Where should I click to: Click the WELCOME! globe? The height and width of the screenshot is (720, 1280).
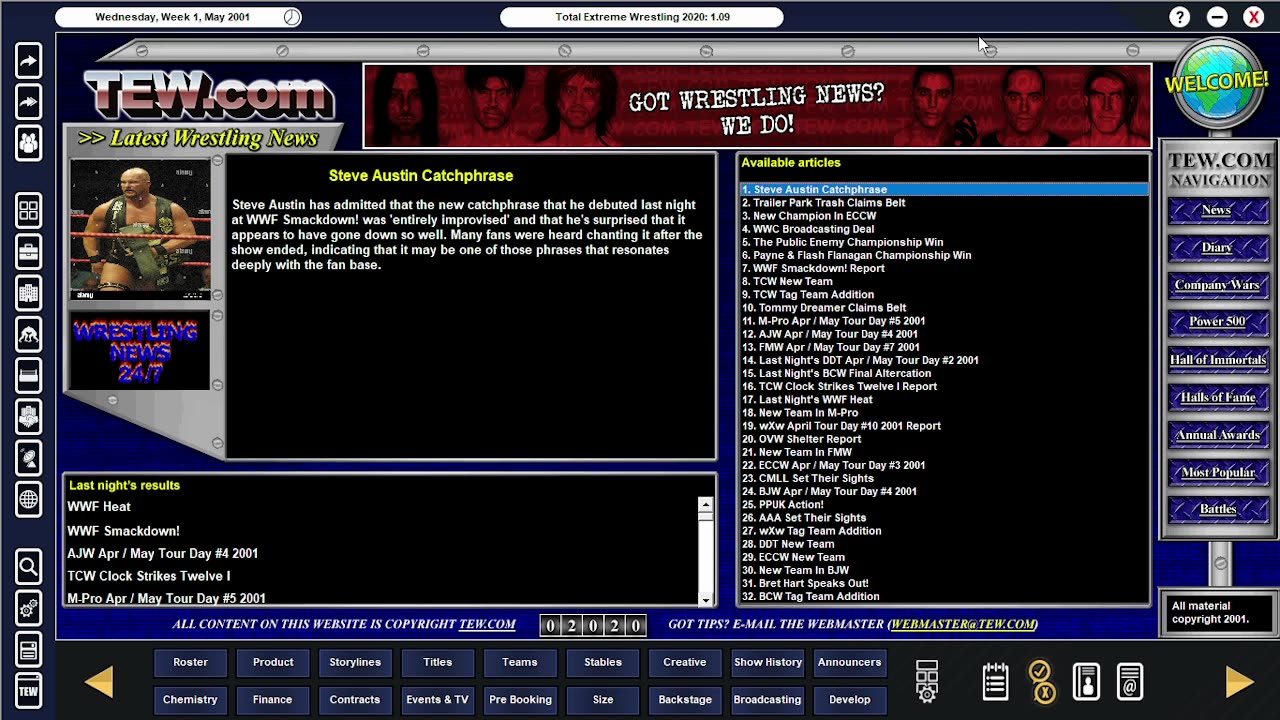(1217, 82)
